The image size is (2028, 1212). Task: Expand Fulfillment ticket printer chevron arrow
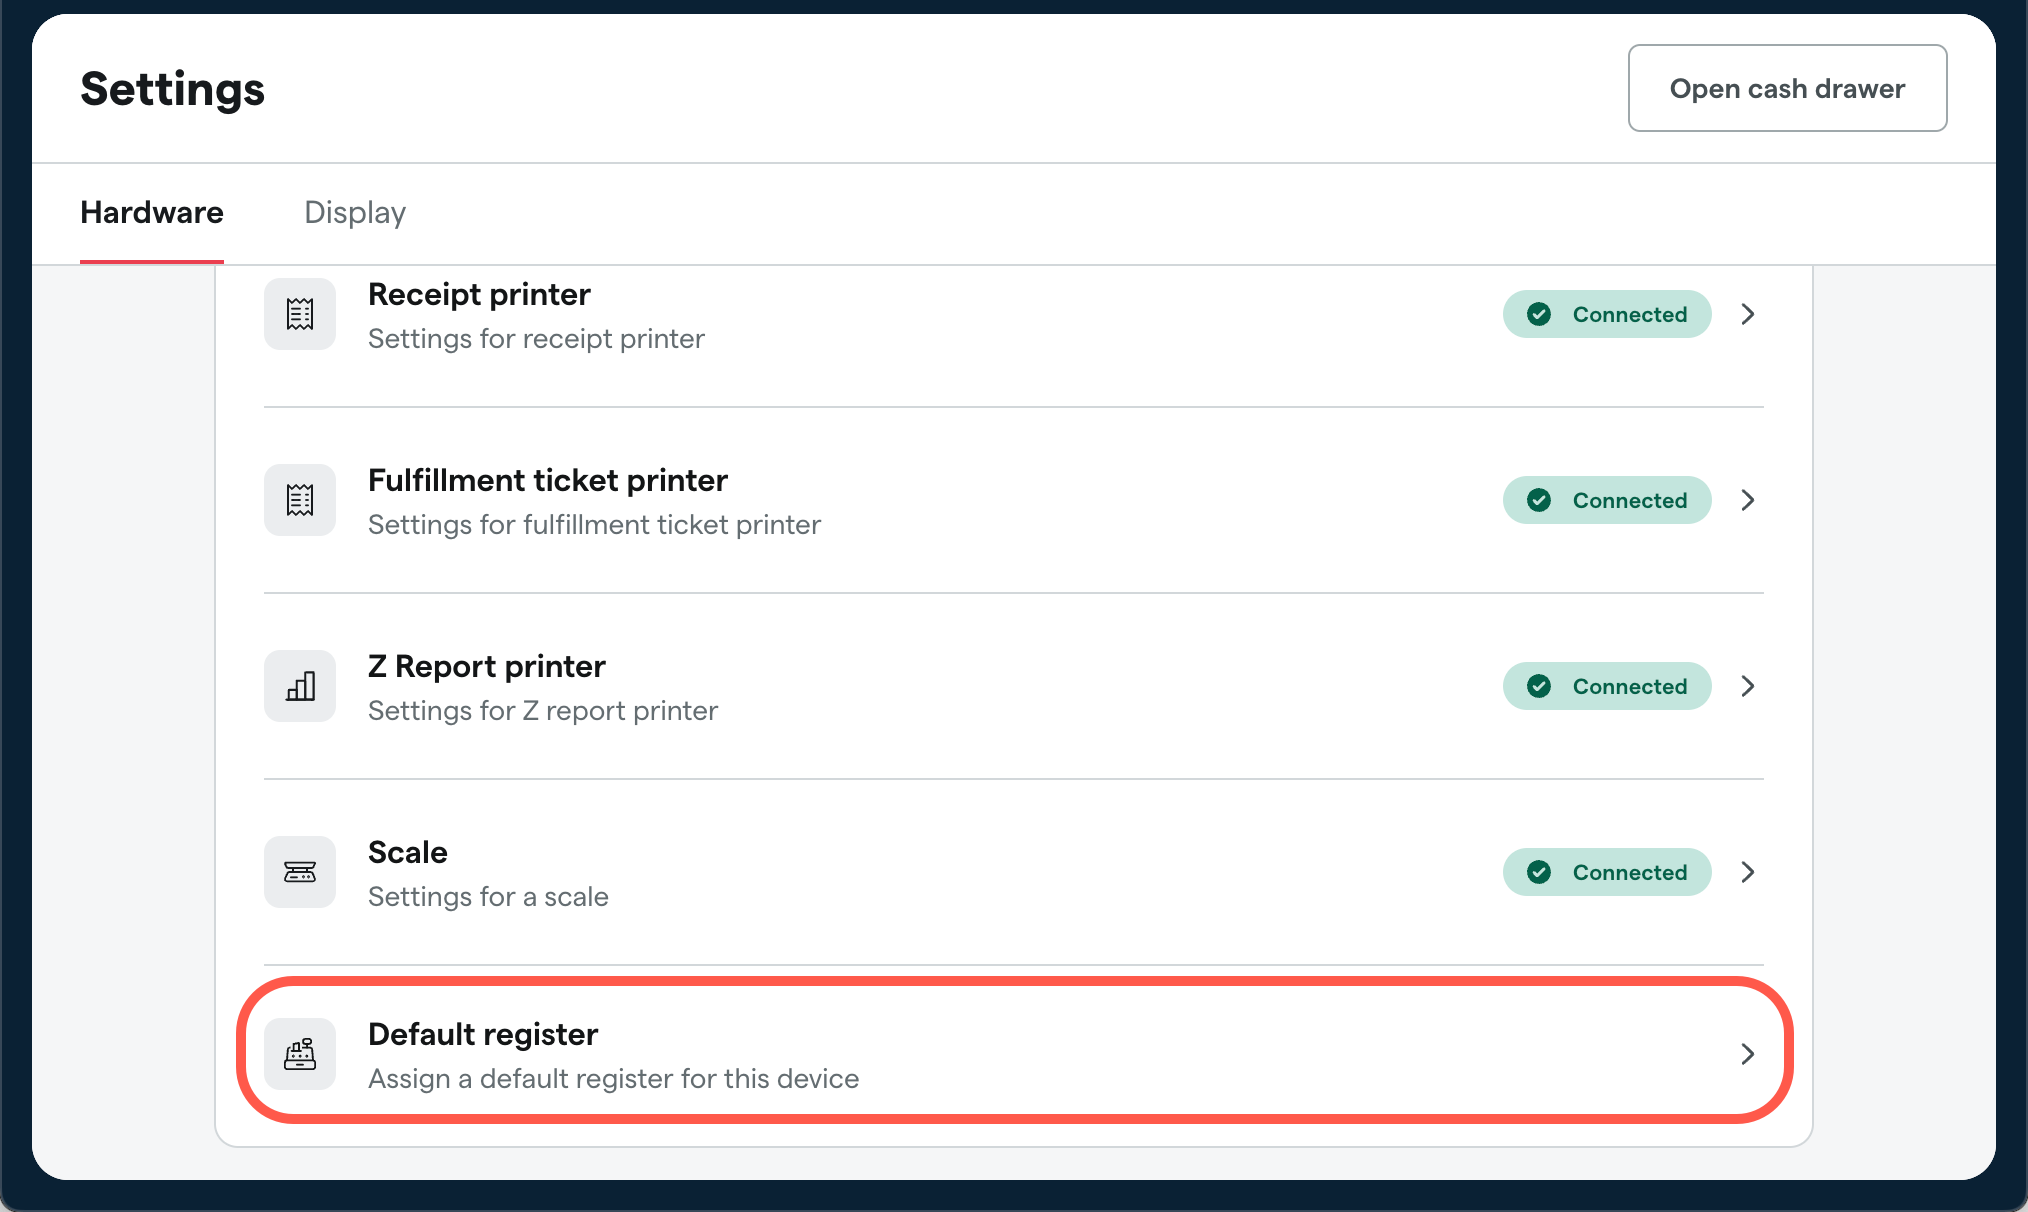point(1748,500)
